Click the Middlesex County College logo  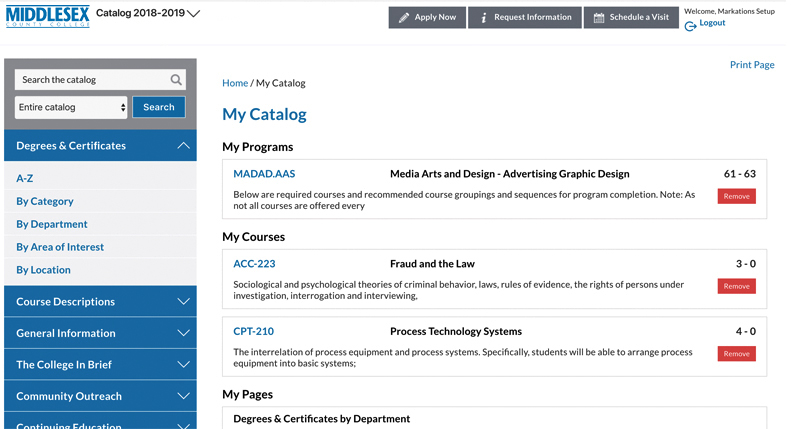(x=48, y=16)
